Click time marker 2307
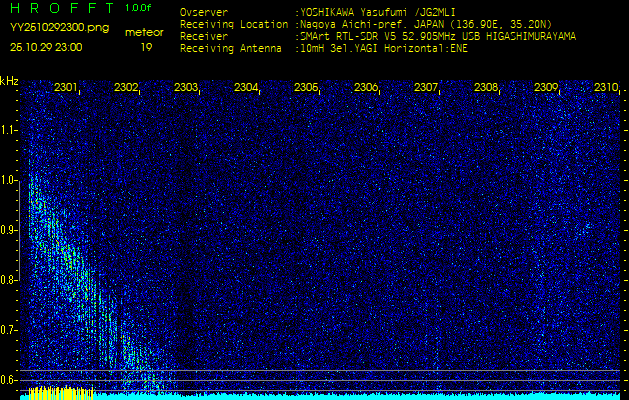The width and height of the screenshot is (629, 400). coord(426,87)
